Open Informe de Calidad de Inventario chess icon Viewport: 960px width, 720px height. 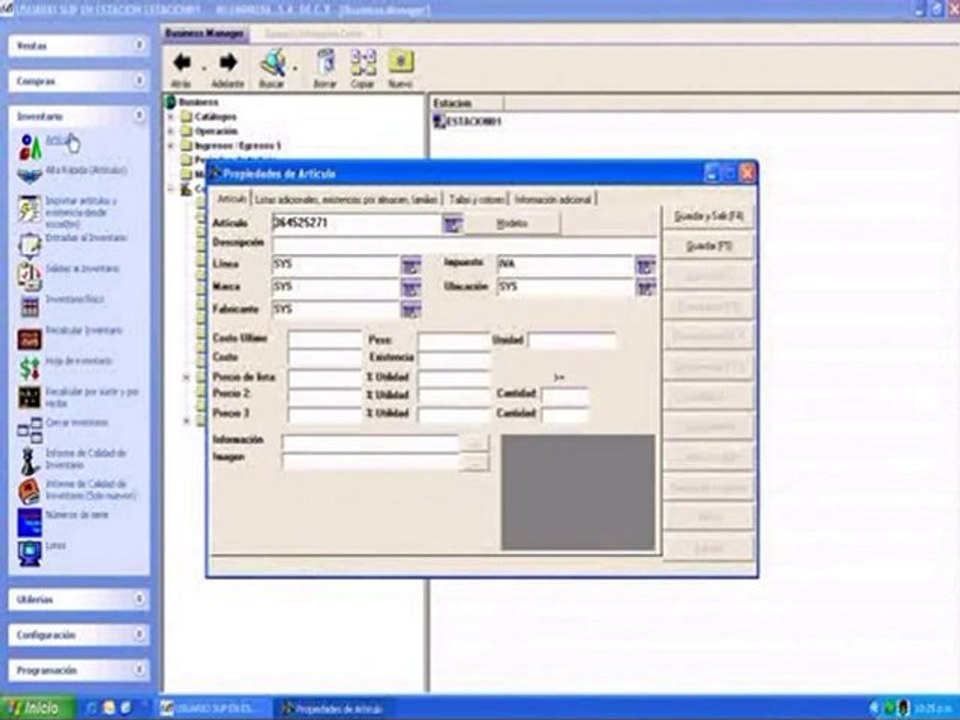[x=29, y=460]
